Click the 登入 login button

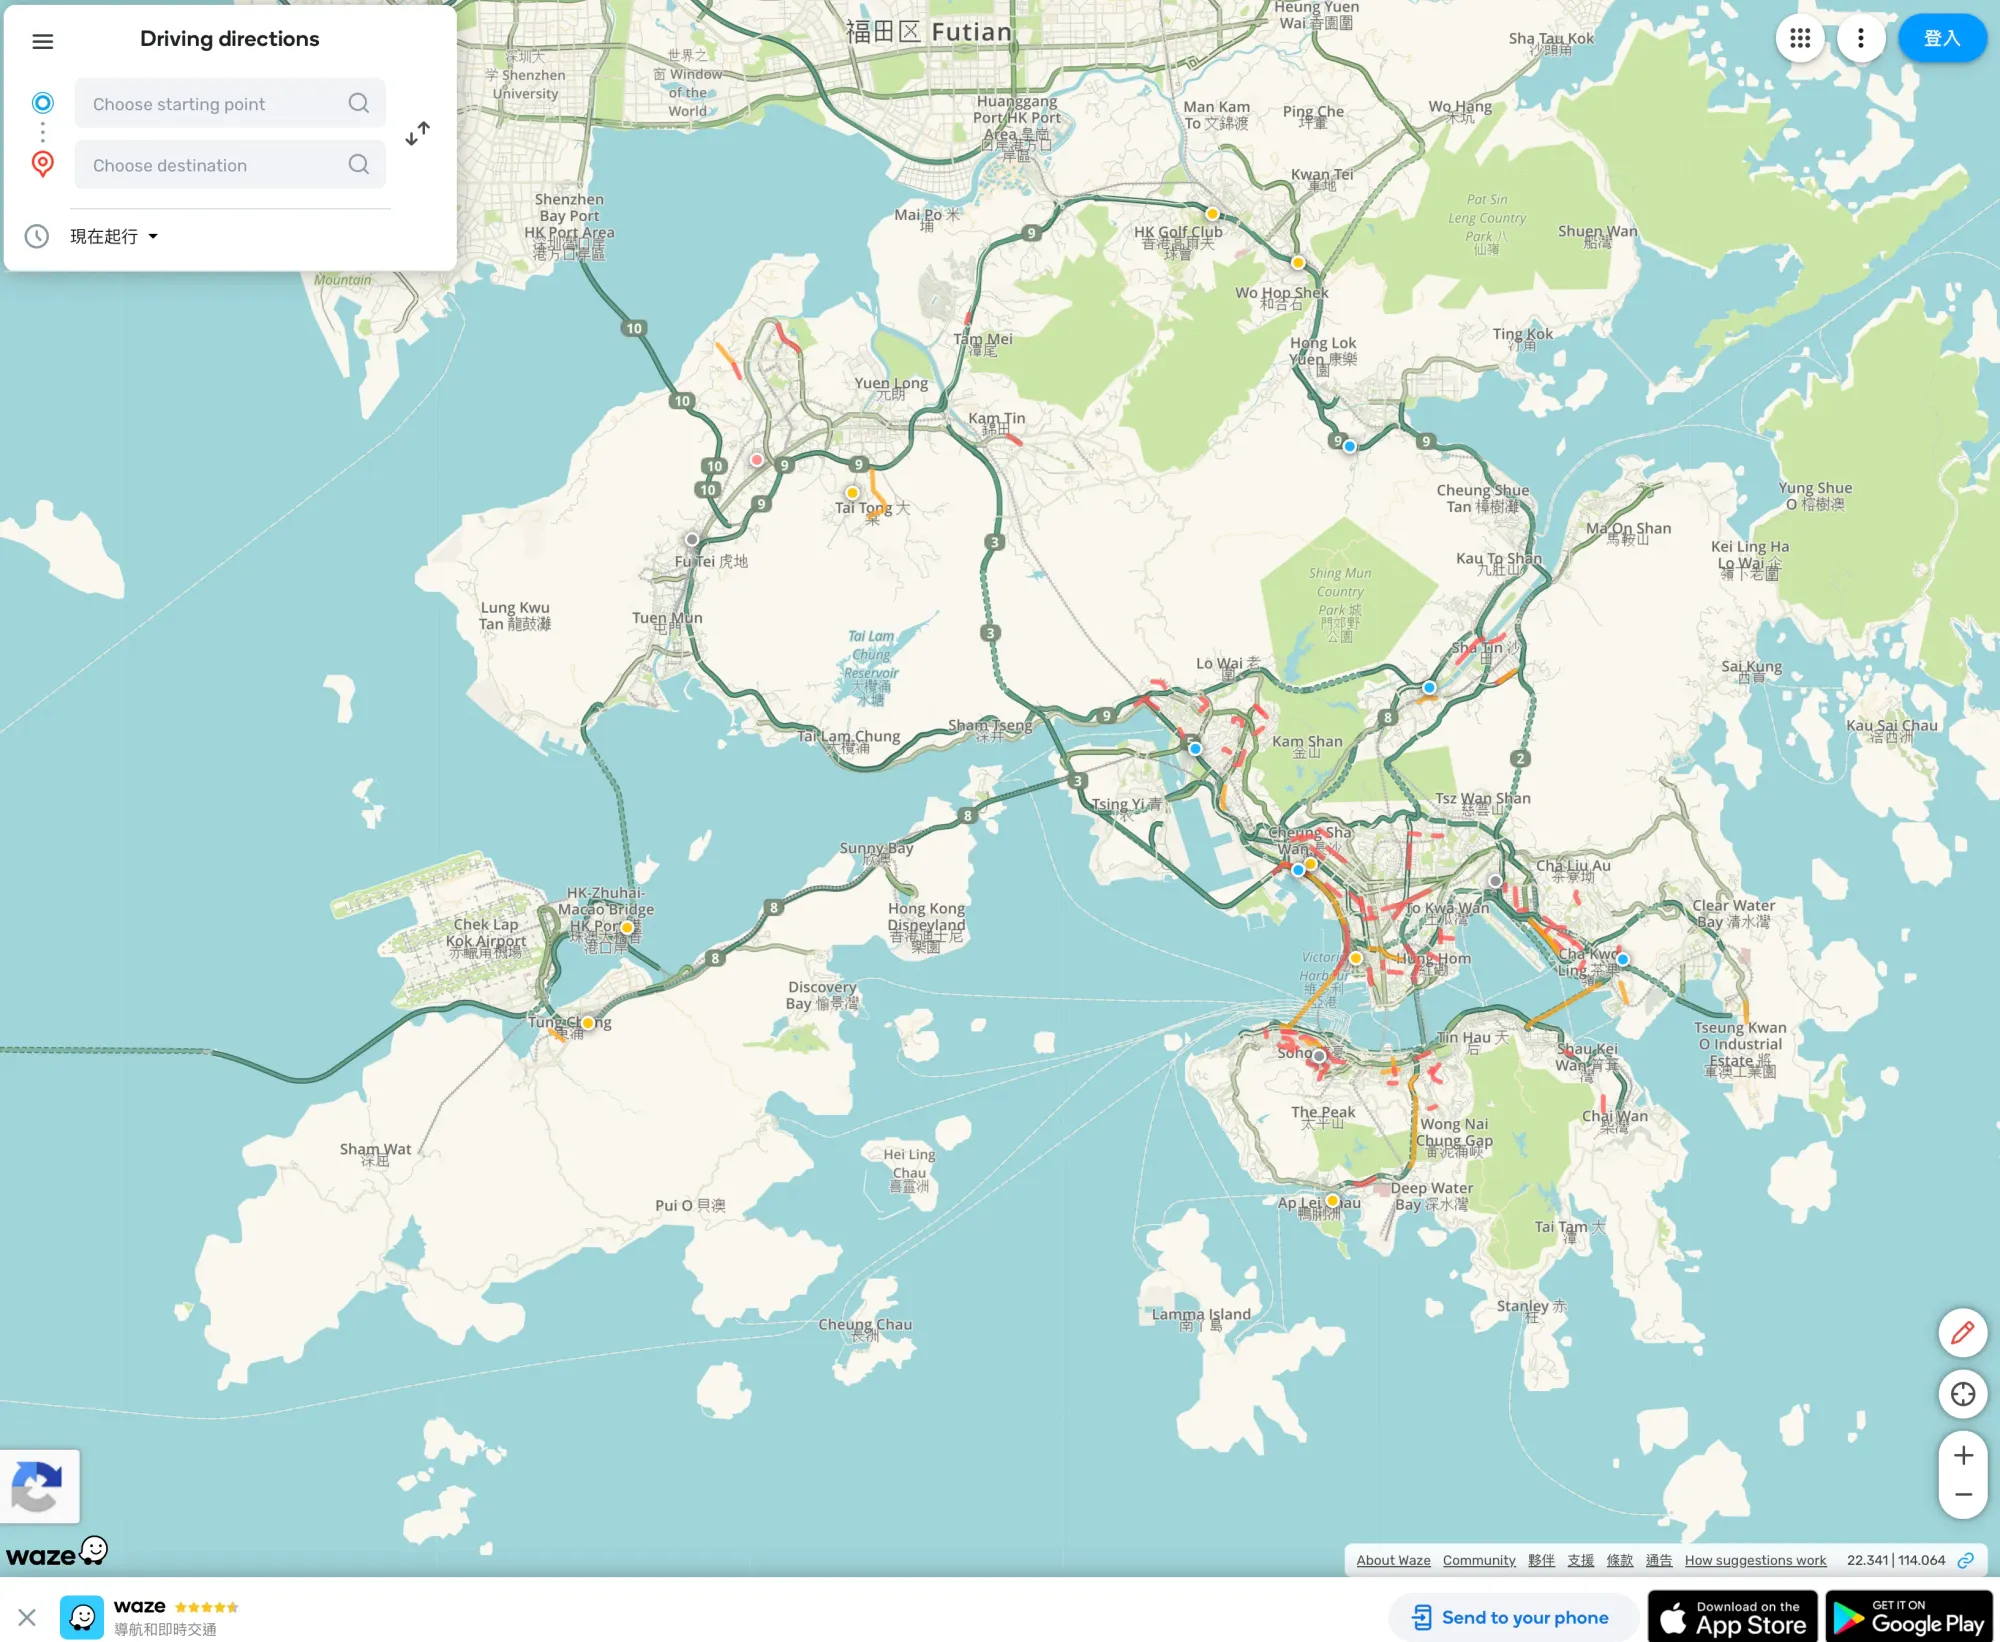[x=1942, y=38]
